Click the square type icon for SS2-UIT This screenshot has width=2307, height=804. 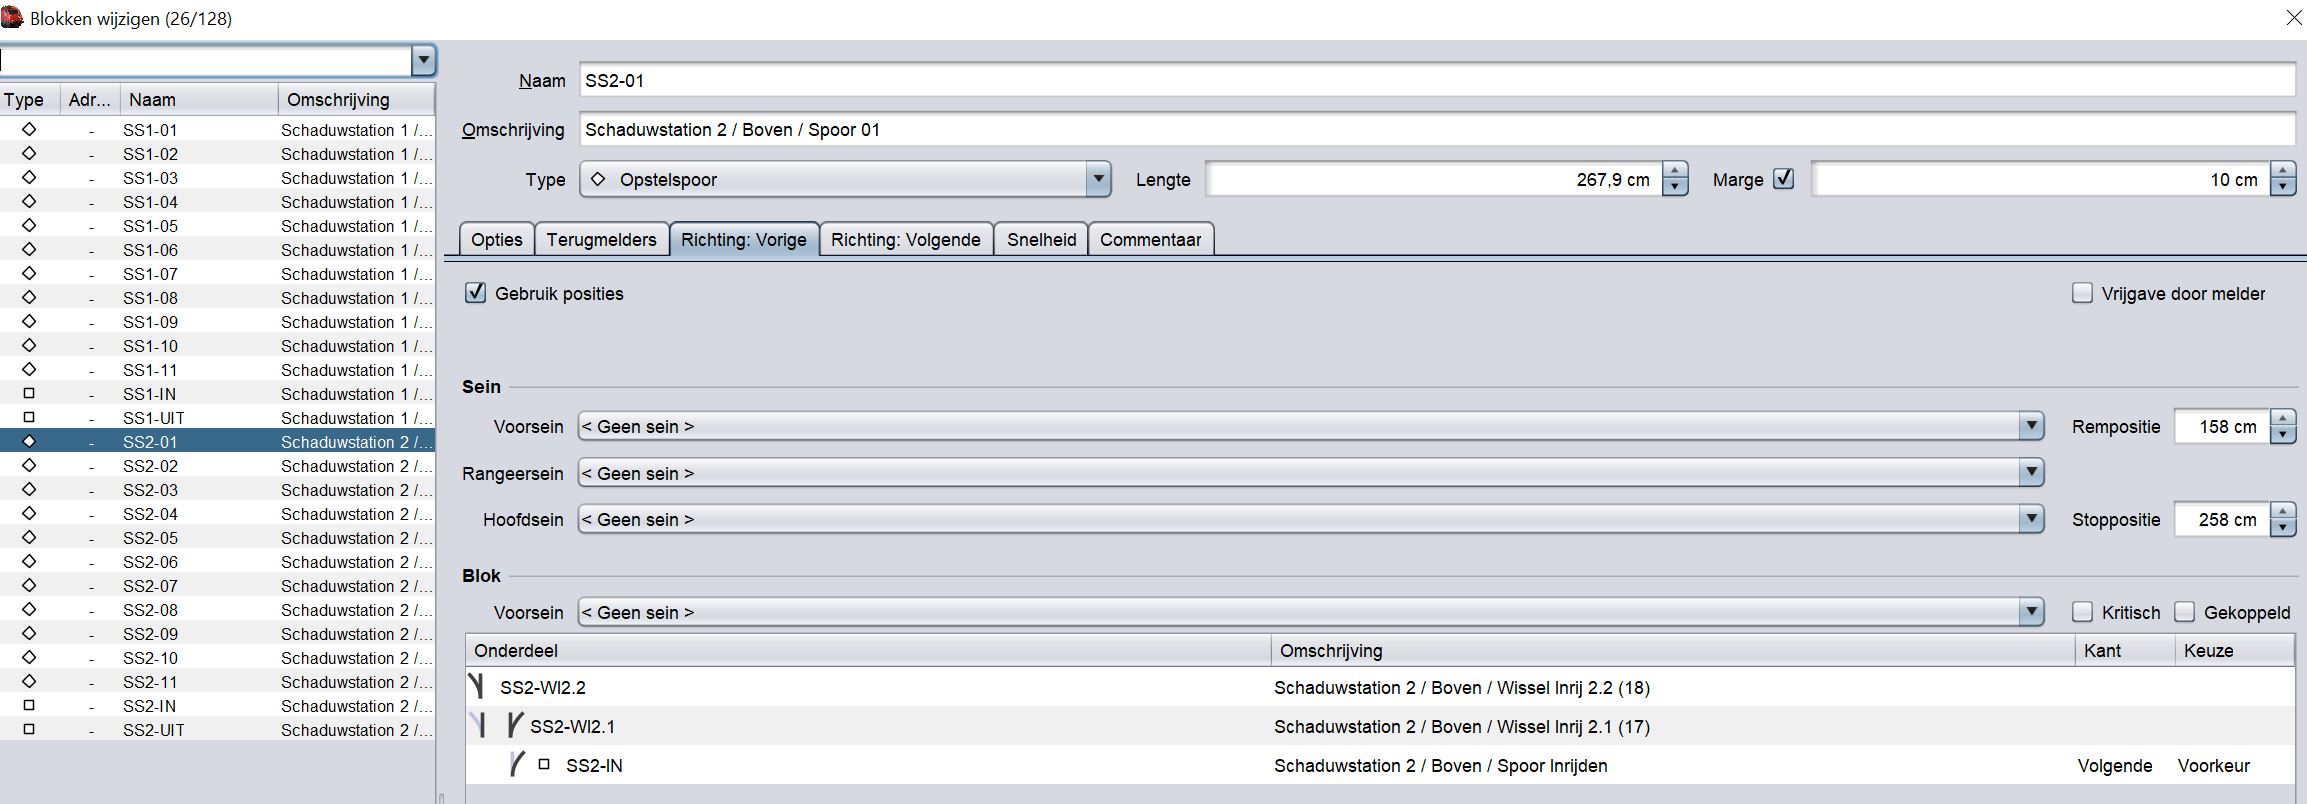click(x=29, y=729)
